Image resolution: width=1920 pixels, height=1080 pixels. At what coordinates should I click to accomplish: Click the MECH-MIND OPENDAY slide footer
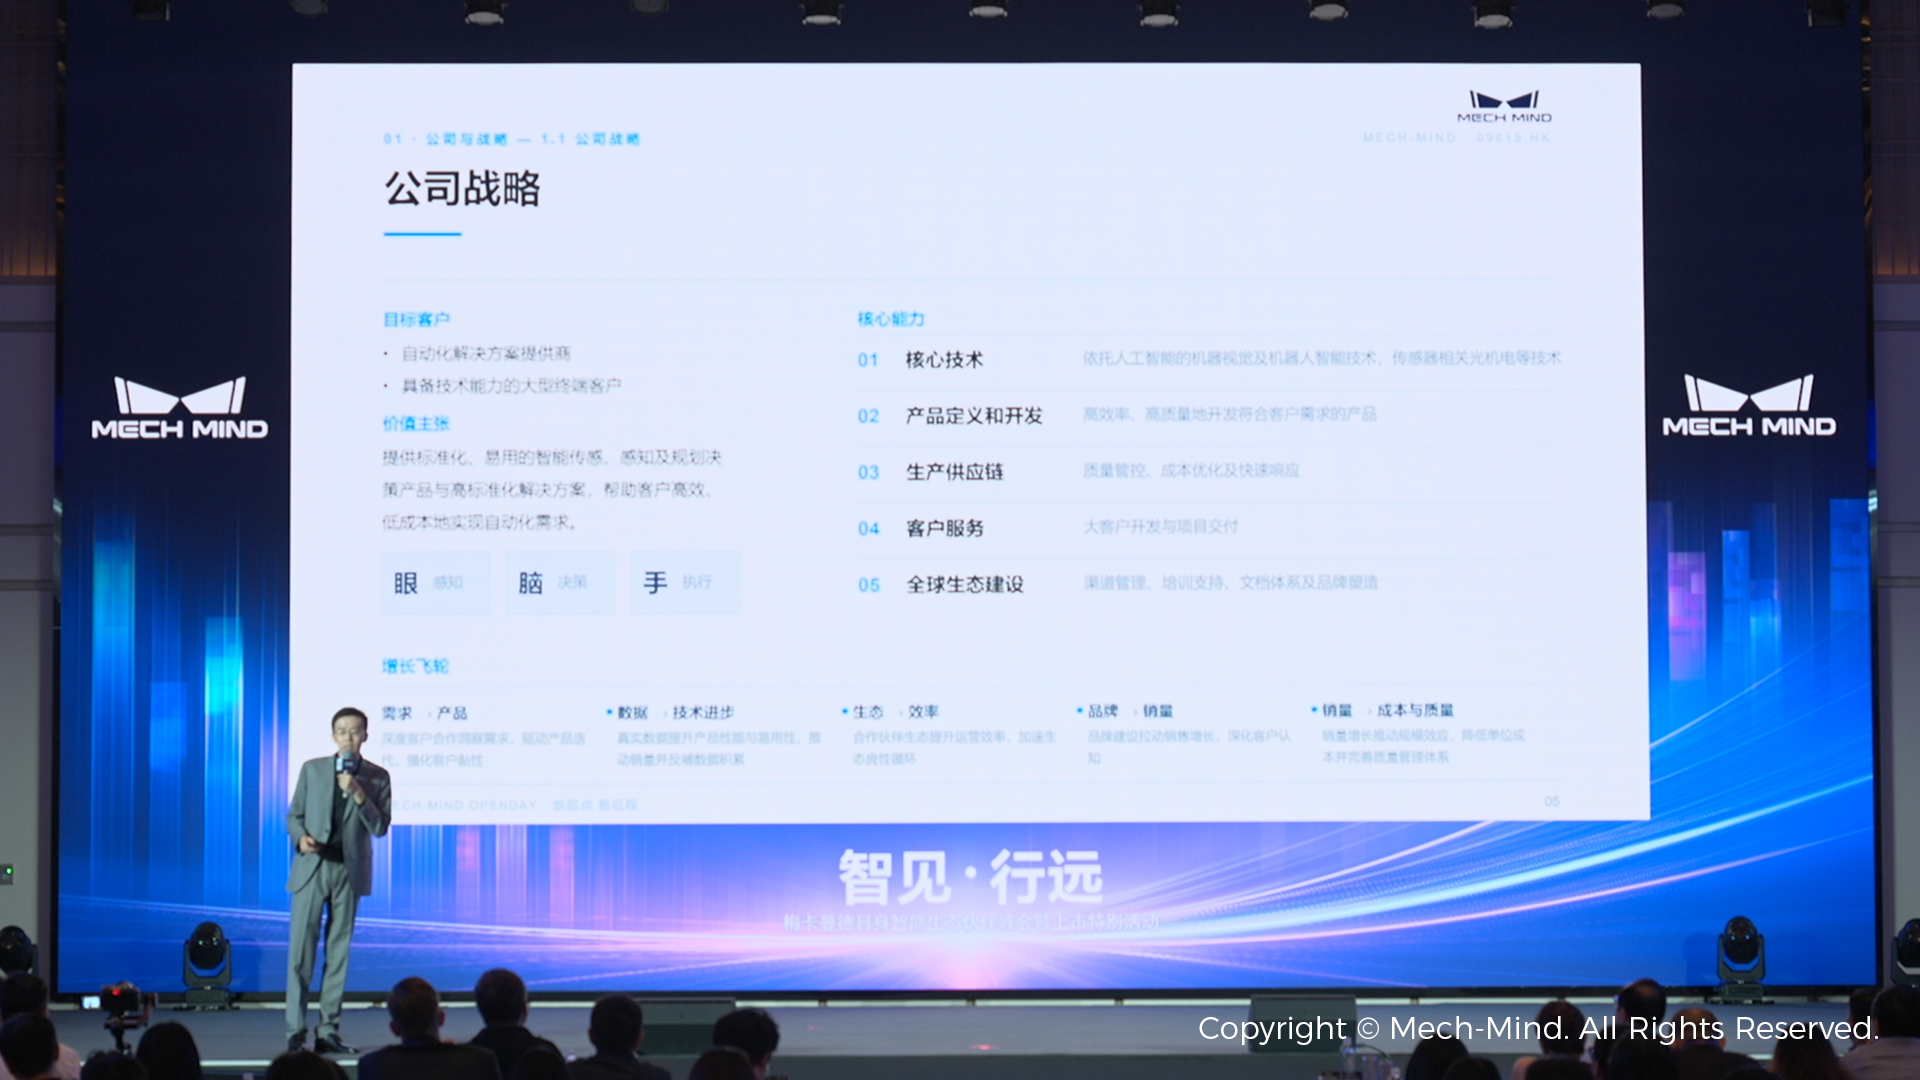(x=513, y=805)
